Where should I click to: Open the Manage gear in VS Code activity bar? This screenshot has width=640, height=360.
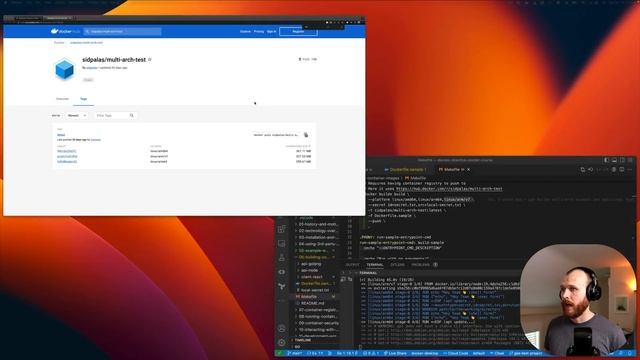point(282,342)
